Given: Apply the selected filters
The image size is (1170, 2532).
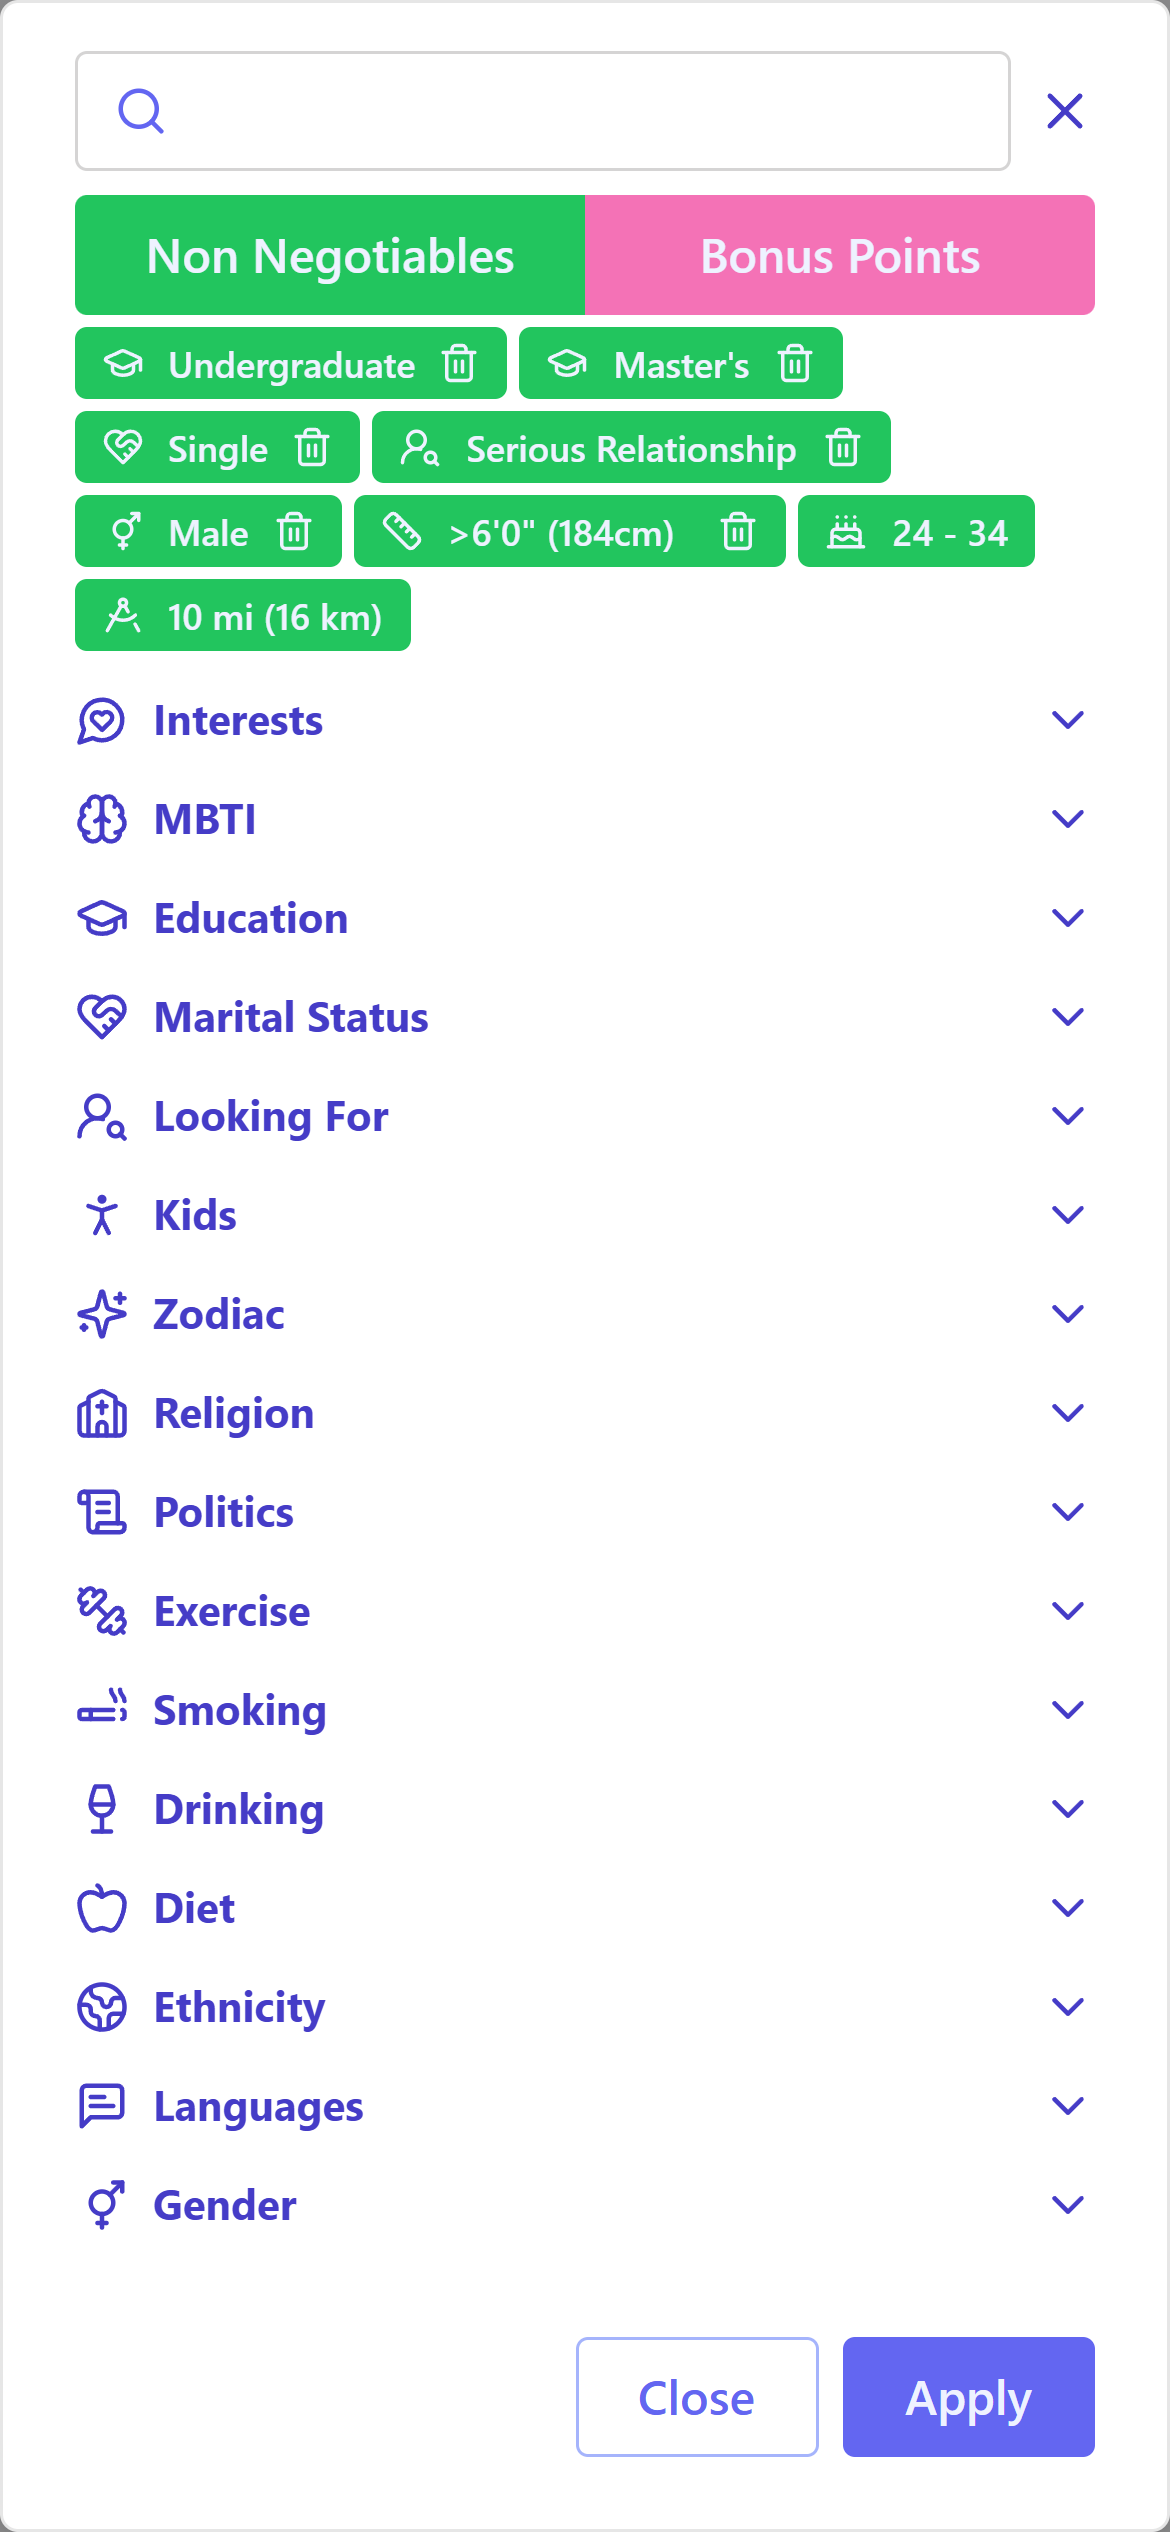Looking at the screenshot, I should pyautogui.click(x=968, y=2397).
